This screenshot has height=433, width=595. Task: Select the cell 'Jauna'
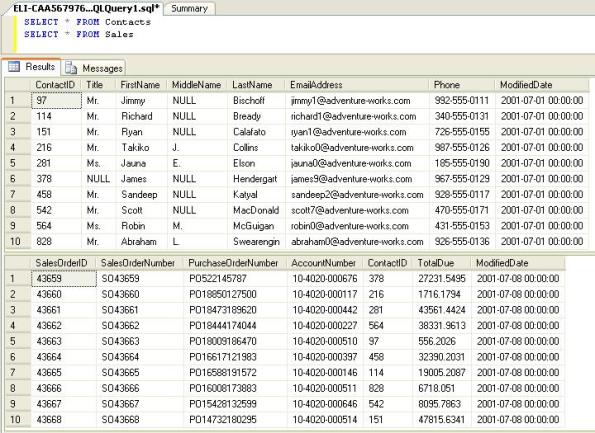(x=141, y=163)
